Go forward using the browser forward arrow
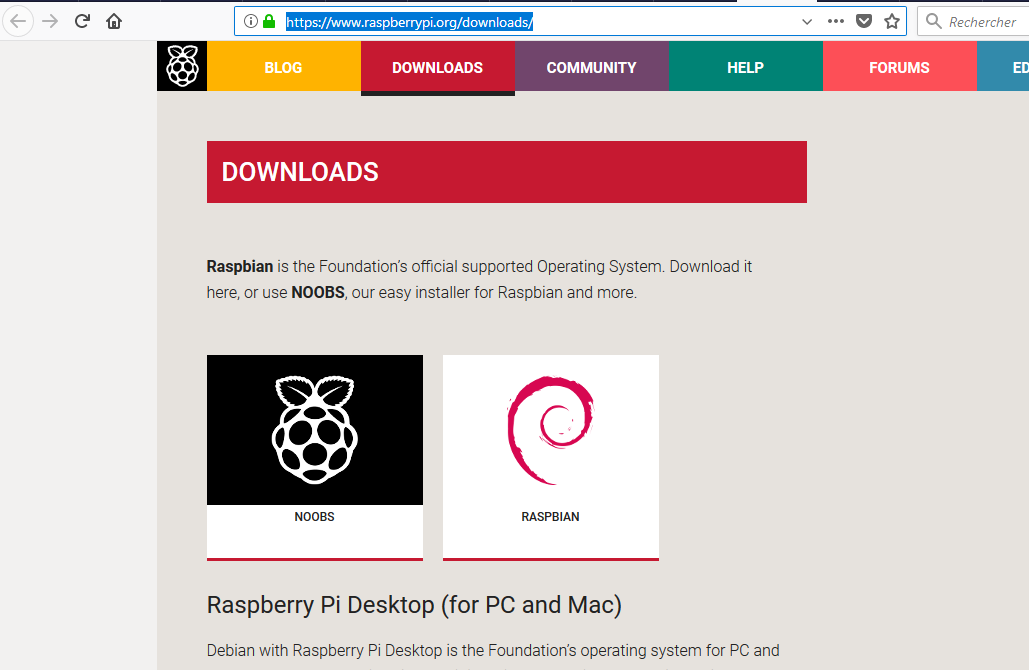This screenshot has height=670, width=1029. click(50, 22)
